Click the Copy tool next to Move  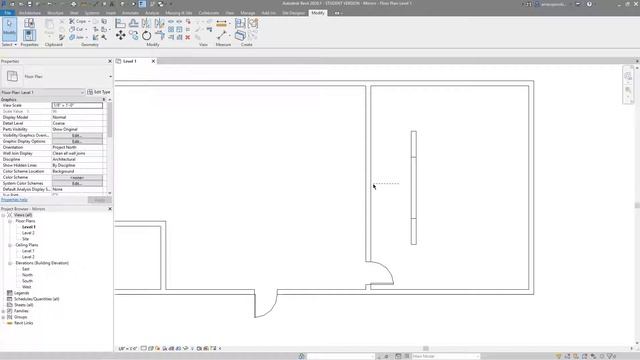coord(133,36)
